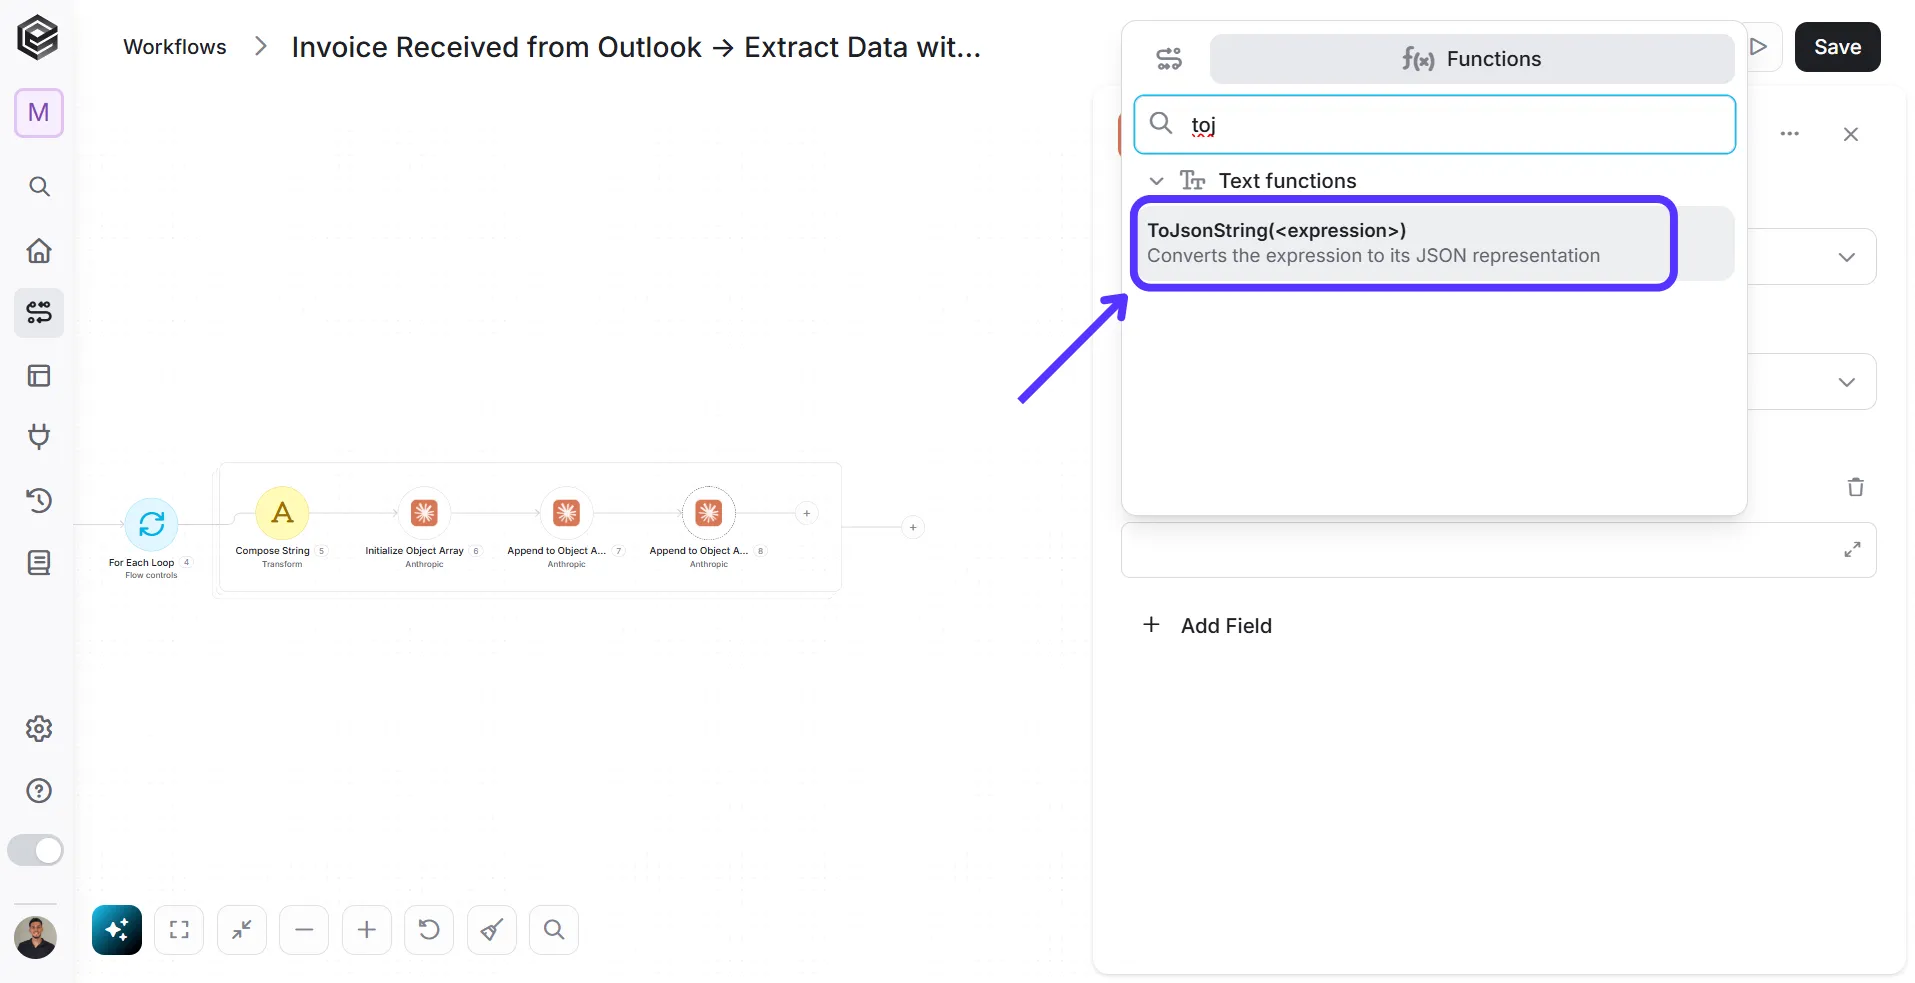Save the workflow

coord(1837,47)
